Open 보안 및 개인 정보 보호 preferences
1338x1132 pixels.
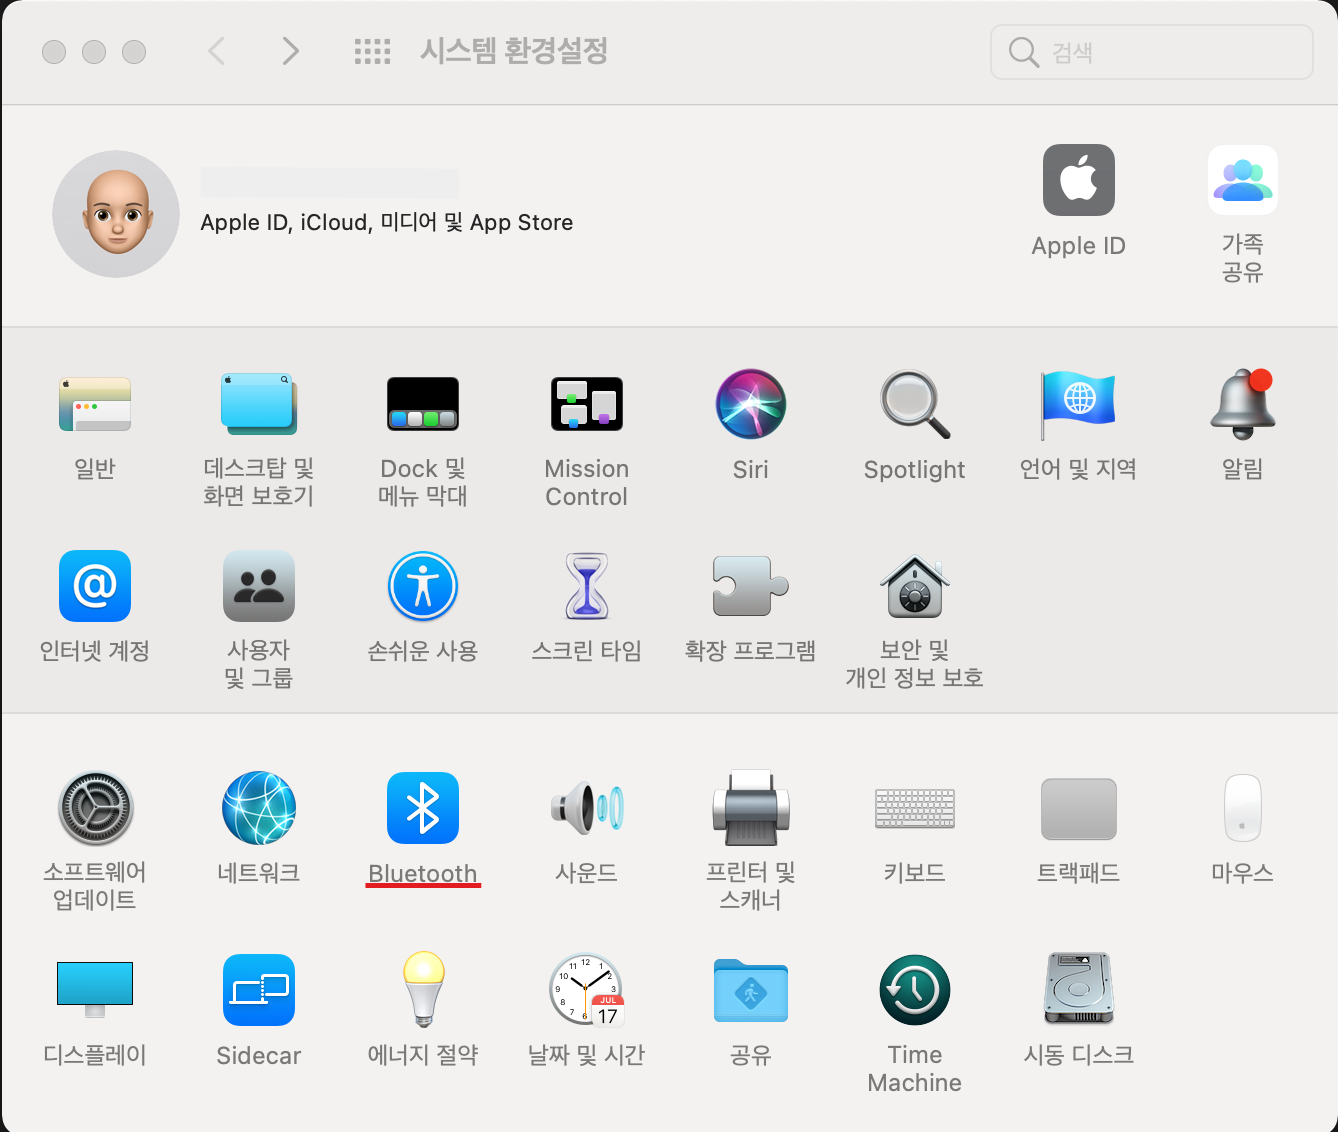915,586
